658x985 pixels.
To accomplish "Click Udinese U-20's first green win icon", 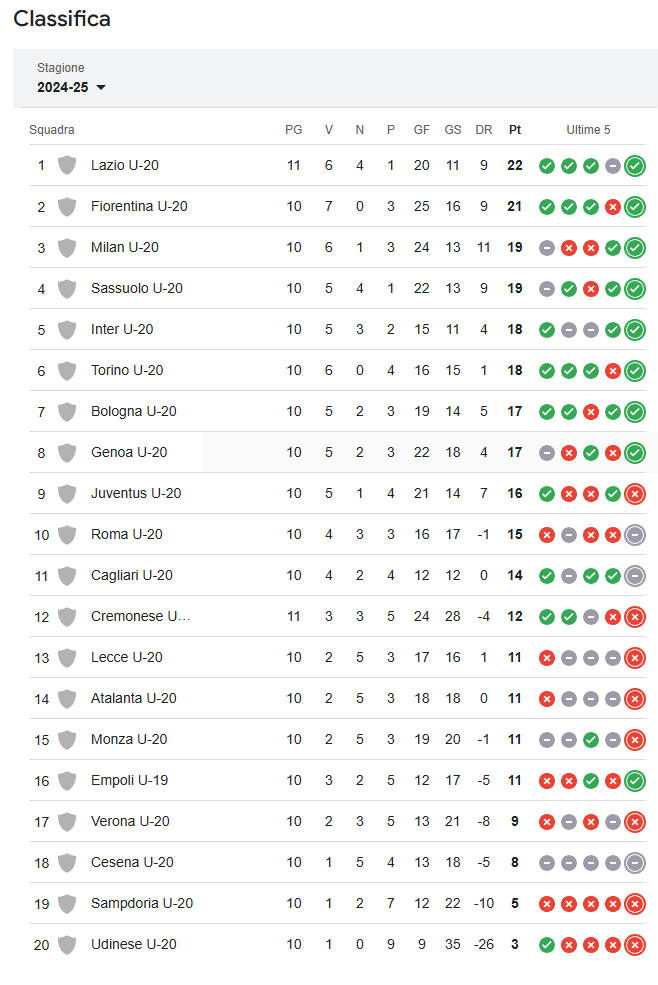I will click(547, 945).
